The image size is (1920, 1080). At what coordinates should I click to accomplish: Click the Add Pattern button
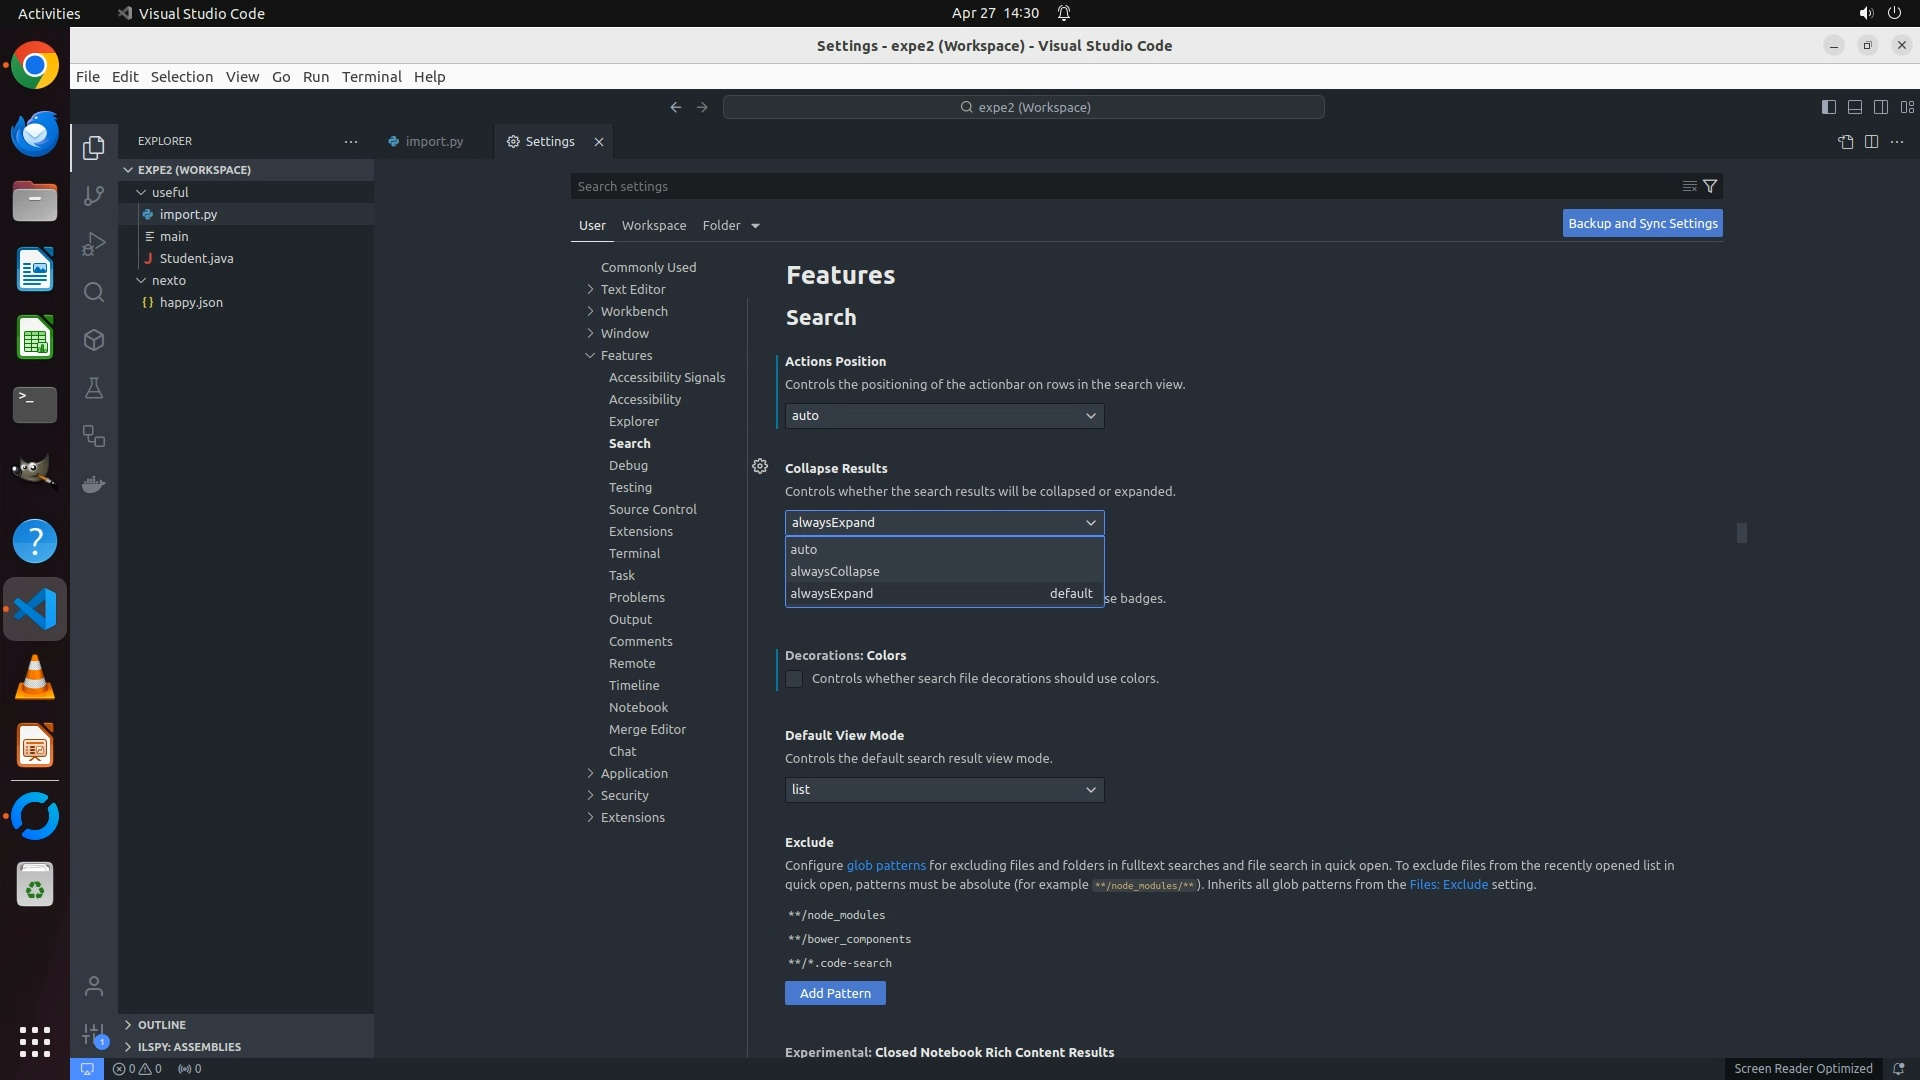(x=835, y=993)
